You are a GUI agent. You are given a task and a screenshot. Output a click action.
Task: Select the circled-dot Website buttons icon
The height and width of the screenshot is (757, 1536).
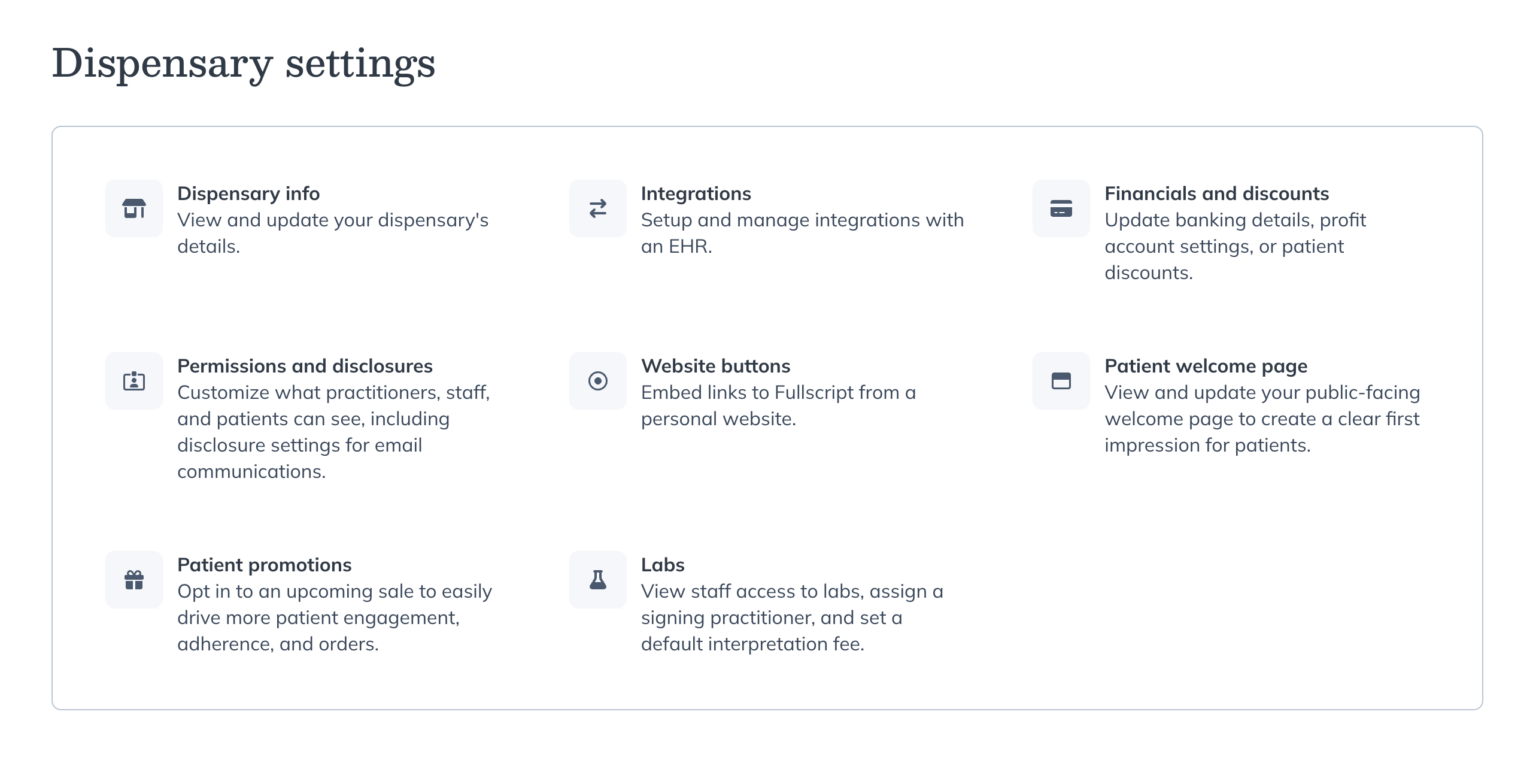point(597,381)
